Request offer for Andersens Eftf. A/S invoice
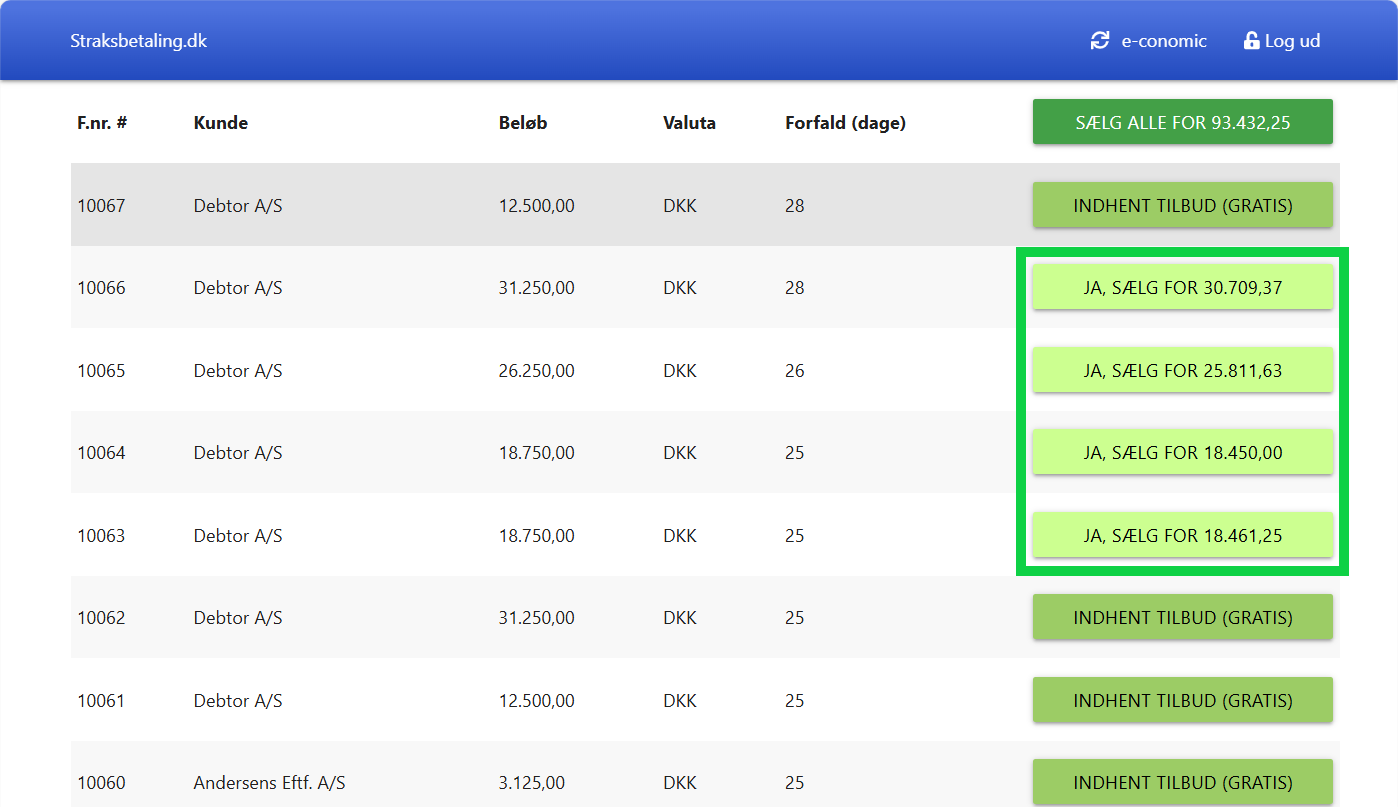The image size is (1398, 807). (1182, 783)
